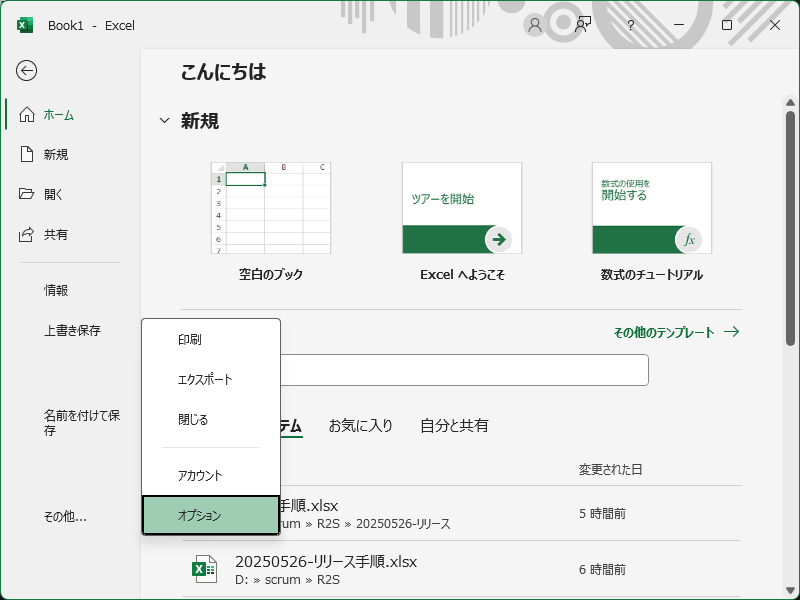Image resolution: width=800 pixels, height=600 pixels.
Task: Select 上書き保存 in the sidebar
Action: (x=72, y=331)
